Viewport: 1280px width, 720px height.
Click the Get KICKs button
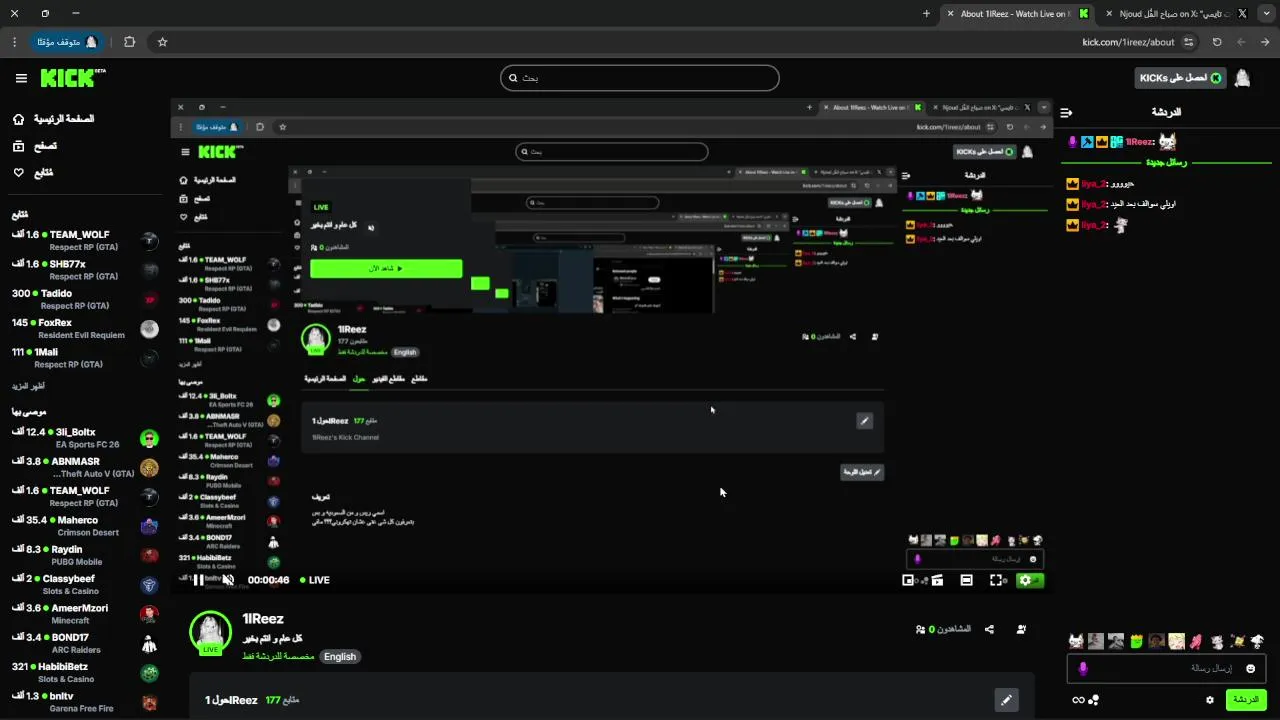(1180, 78)
